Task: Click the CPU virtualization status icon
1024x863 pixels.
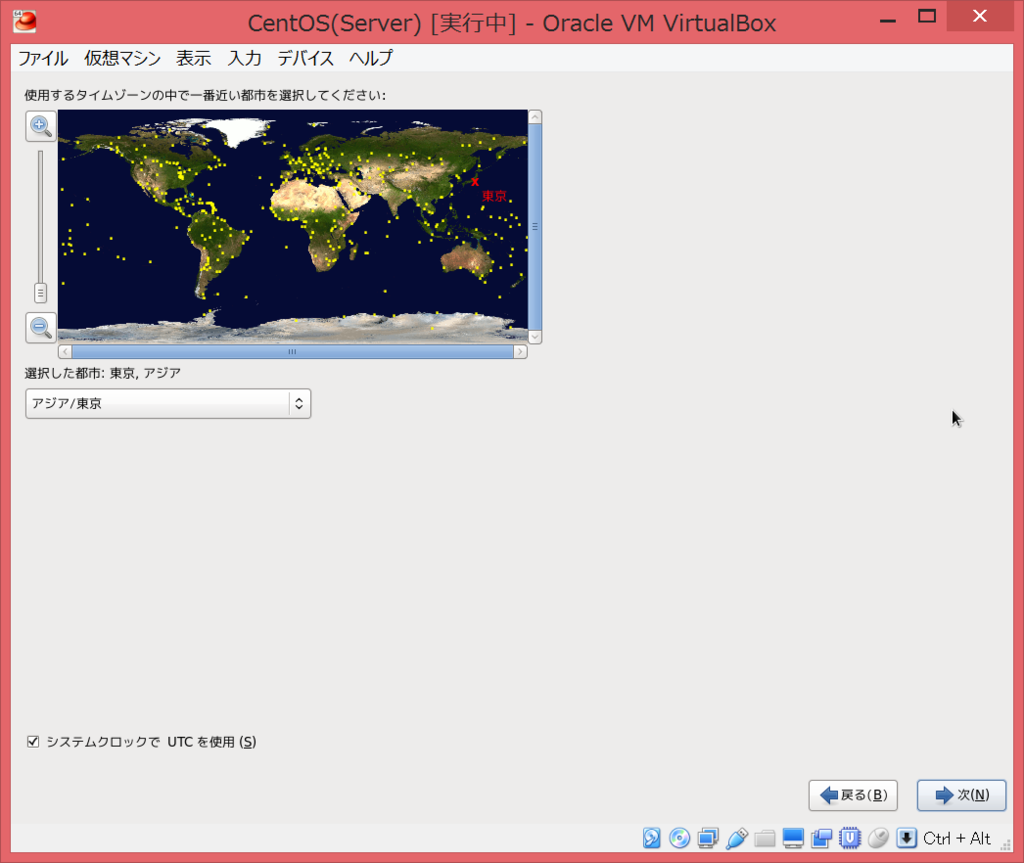Action: pos(850,838)
